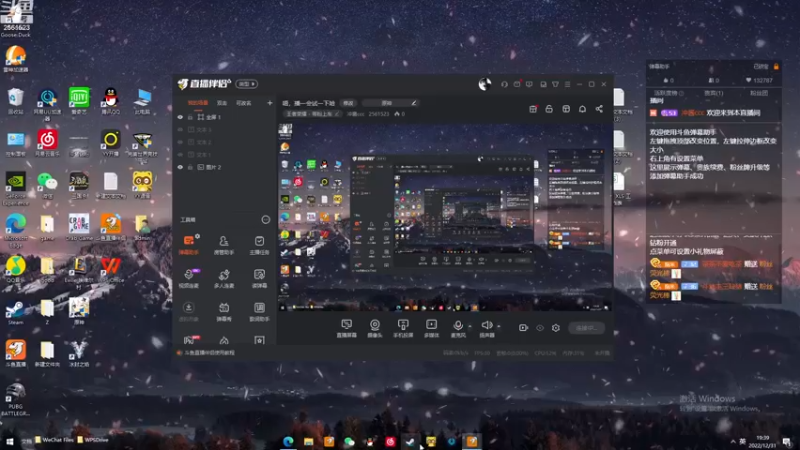Toggle visibility of 全屏 1 source

[x=180, y=117]
